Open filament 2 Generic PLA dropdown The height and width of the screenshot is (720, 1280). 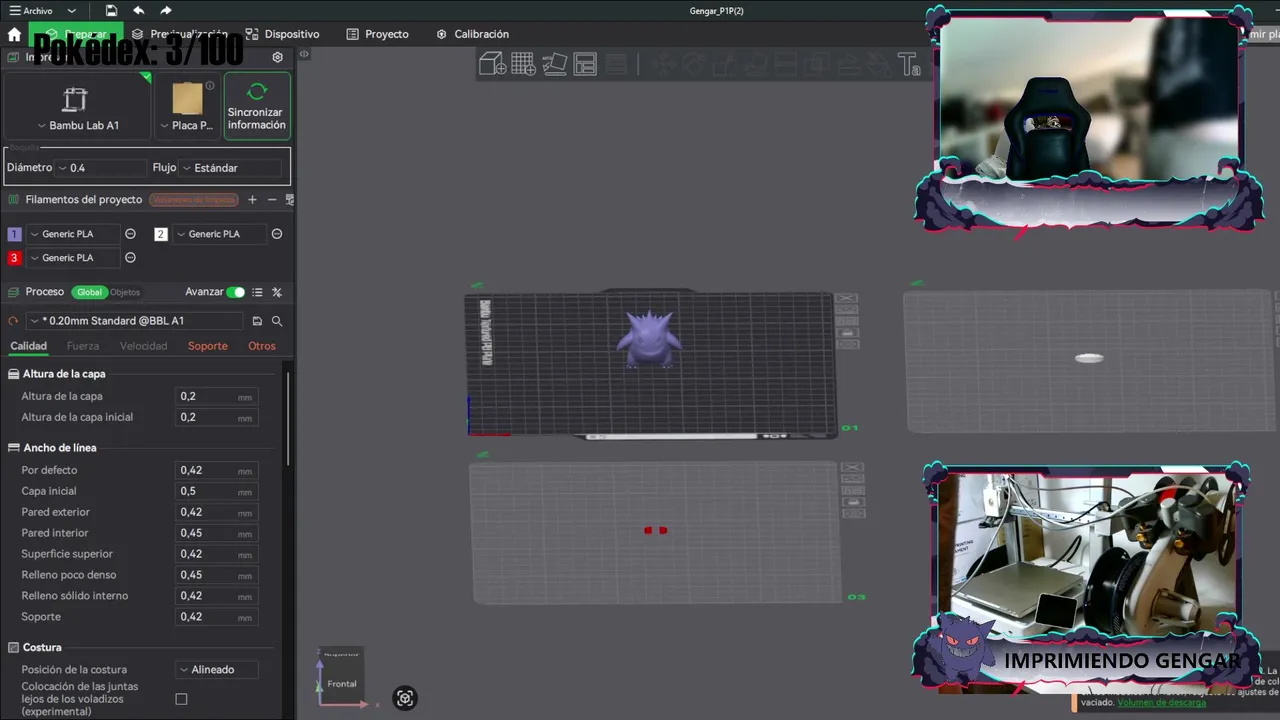coord(219,234)
